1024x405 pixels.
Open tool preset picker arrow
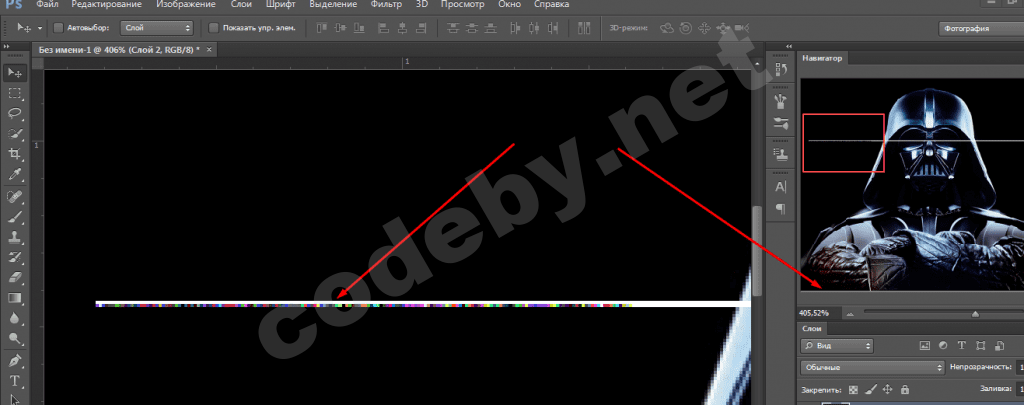pyautogui.click(x=40, y=28)
